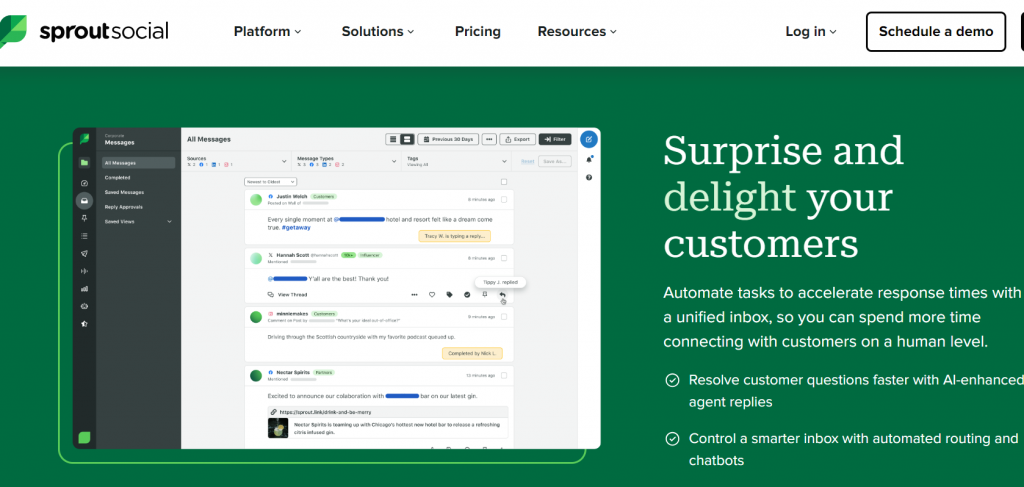Screen dimensions: 1024x487
Task: Tick the select all messages checkbox
Action: click(504, 182)
